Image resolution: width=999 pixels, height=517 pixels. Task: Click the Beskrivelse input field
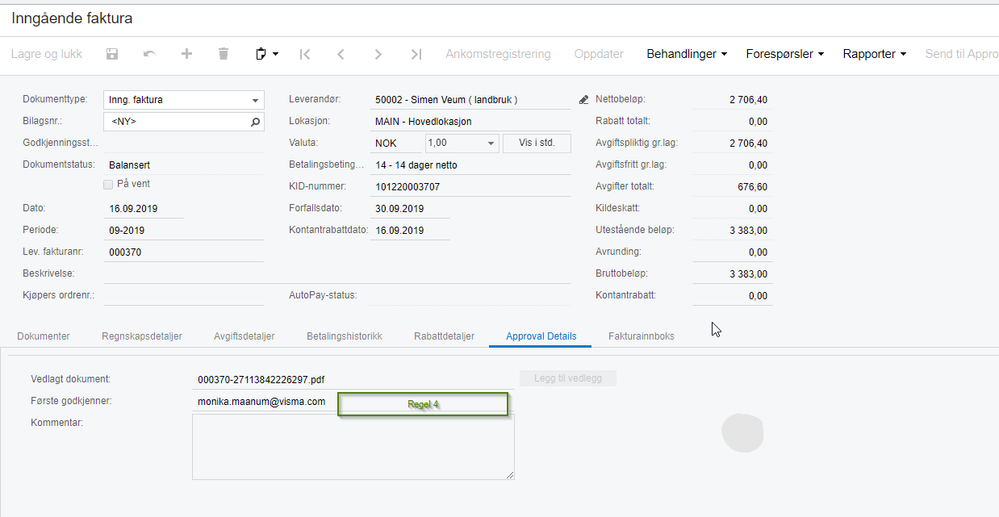click(x=337, y=274)
